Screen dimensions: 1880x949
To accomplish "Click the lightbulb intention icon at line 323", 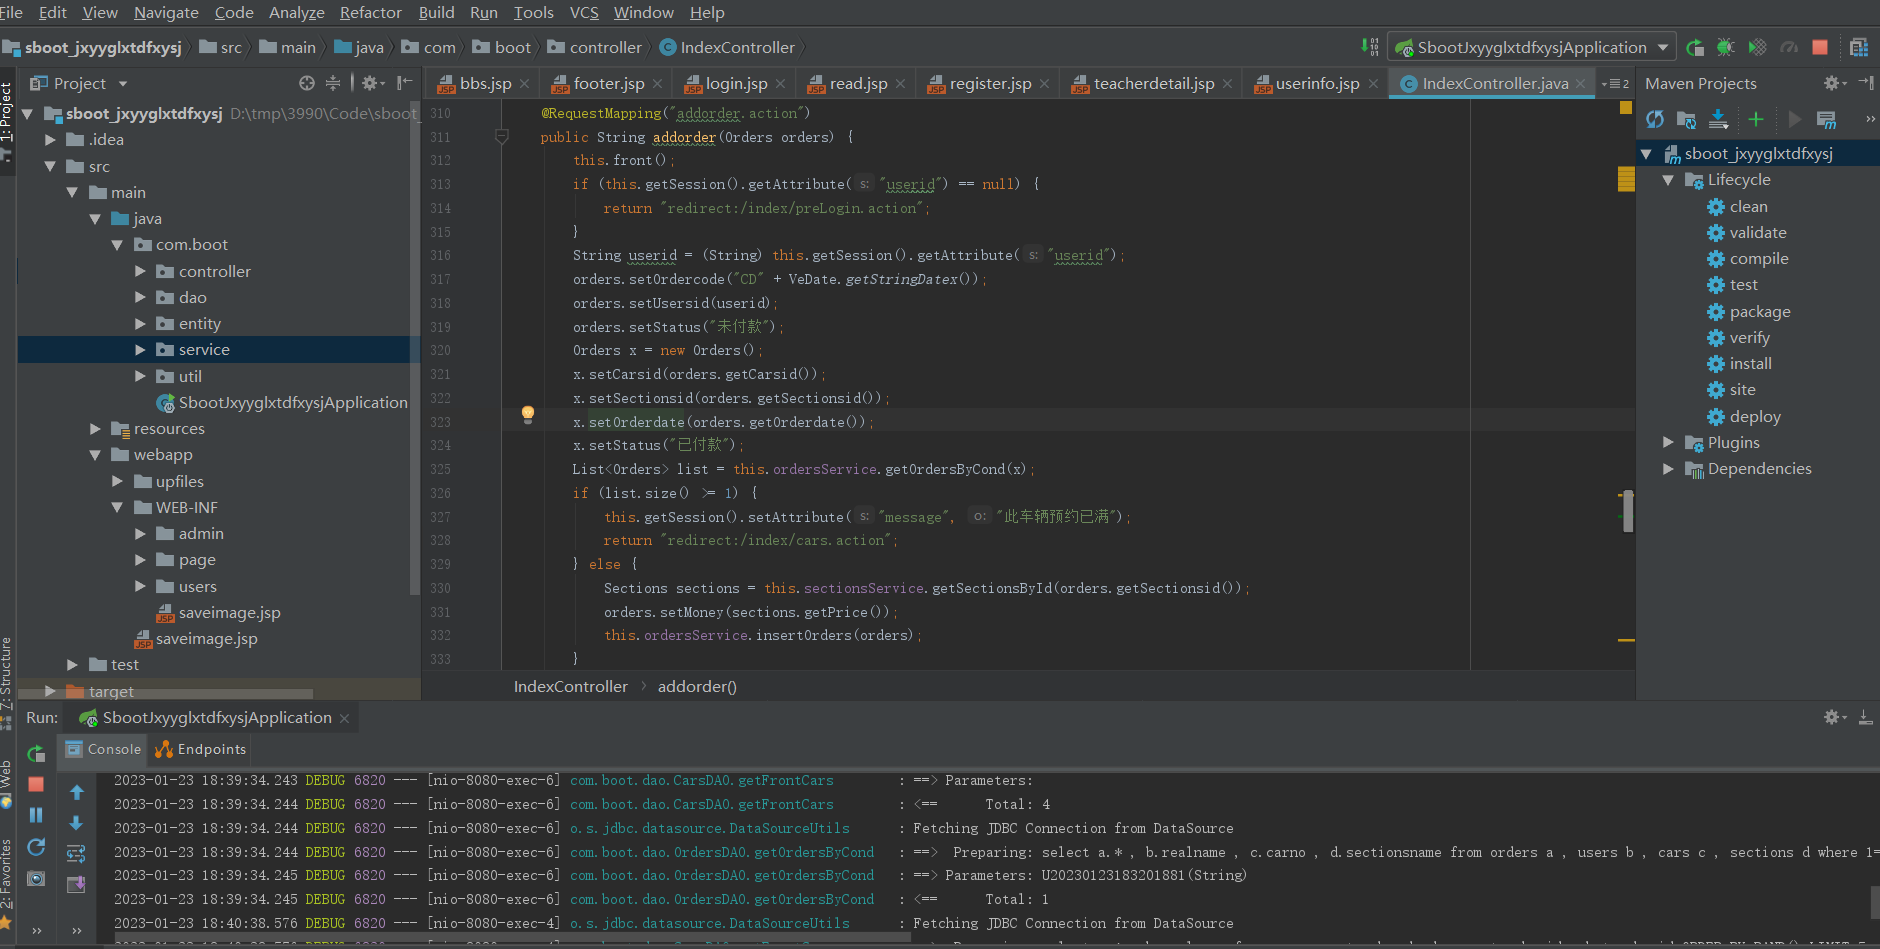I will (x=528, y=414).
